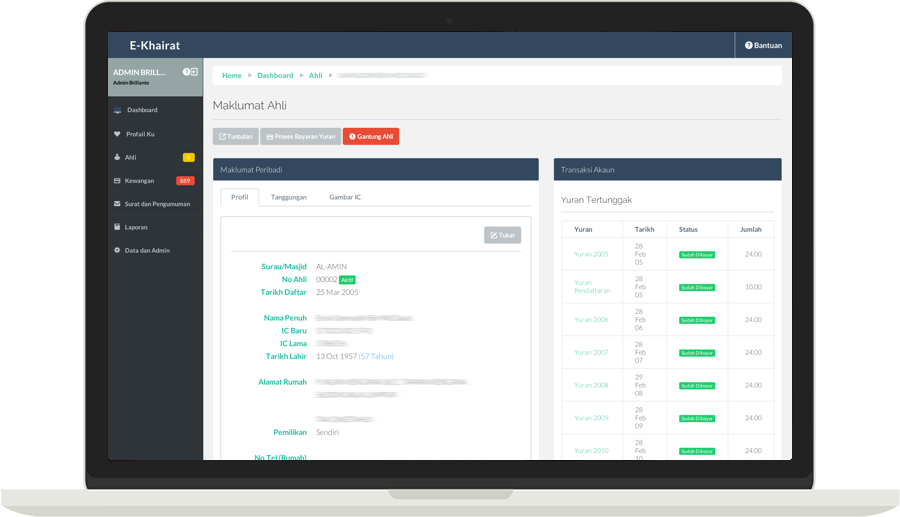The image size is (900, 517).
Task: Click the (57 Tahun) age link
Action: (376, 356)
